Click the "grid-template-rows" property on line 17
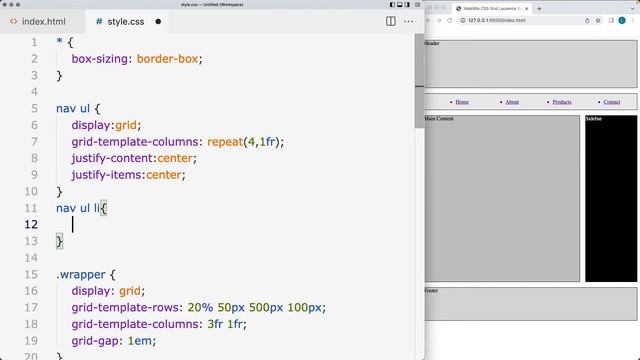Screen dimensions: 640x360 click(x=126, y=308)
